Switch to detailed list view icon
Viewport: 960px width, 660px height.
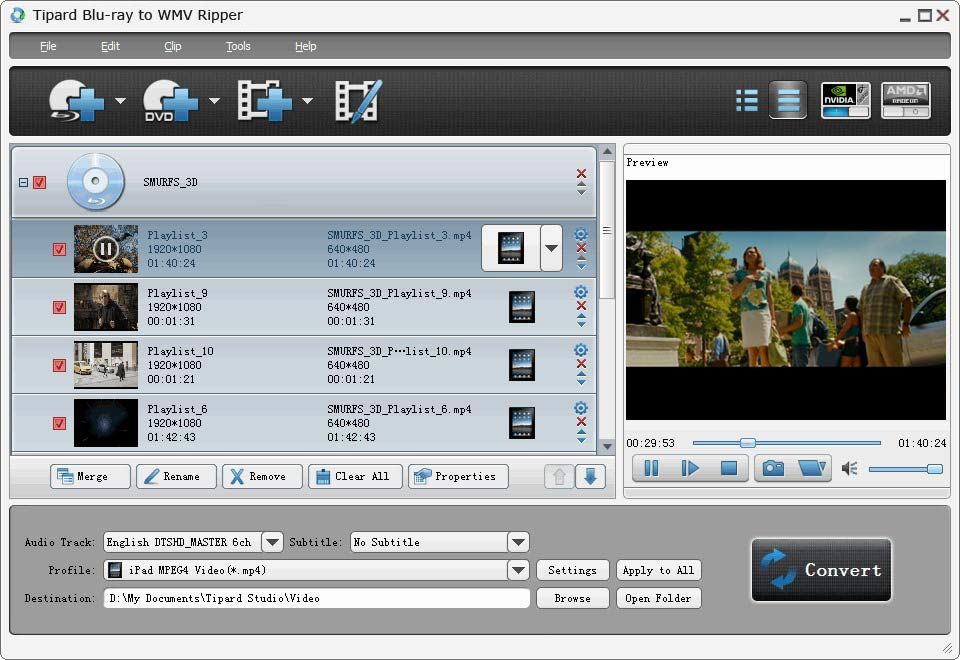coord(788,100)
